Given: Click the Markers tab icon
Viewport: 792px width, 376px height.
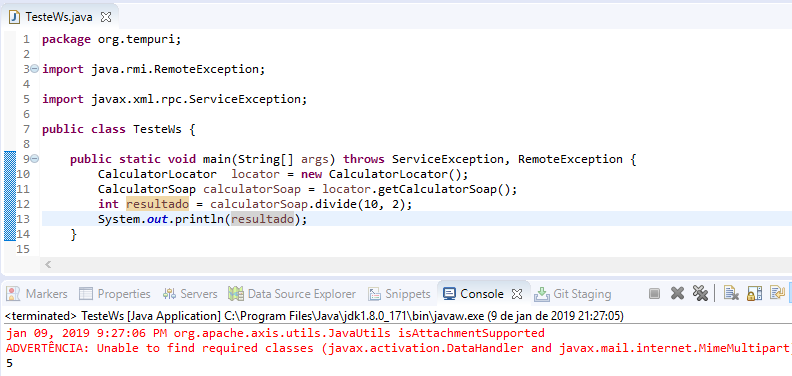Looking at the screenshot, I should (13, 293).
